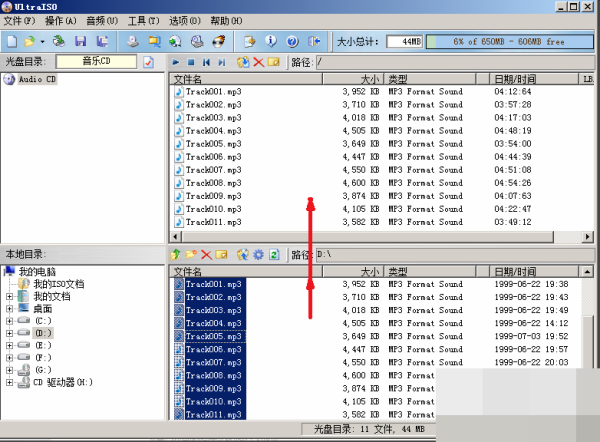This screenshot has width=600, height=442.
Task: Click the Refresh icon in local toolbar
Action: (274, 254)
